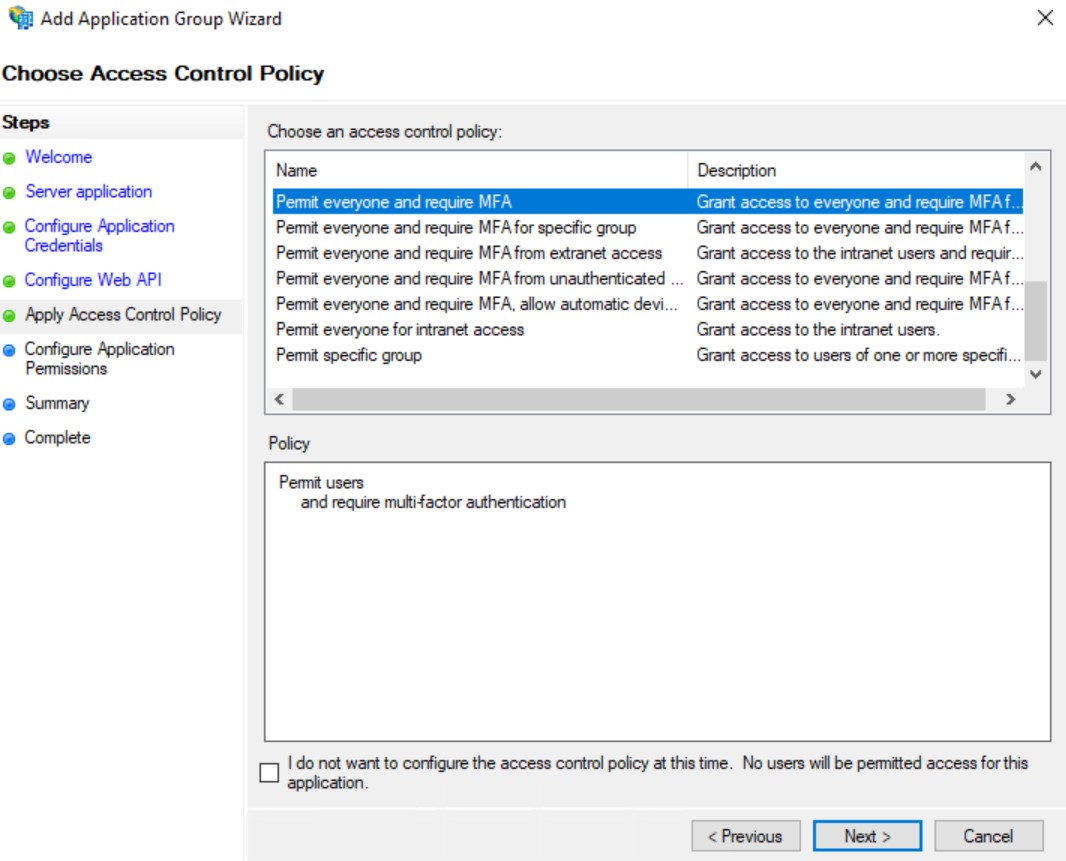The image size is (1066, 861).
Task: Select the Summary step
Action: [x=57, y=403]
